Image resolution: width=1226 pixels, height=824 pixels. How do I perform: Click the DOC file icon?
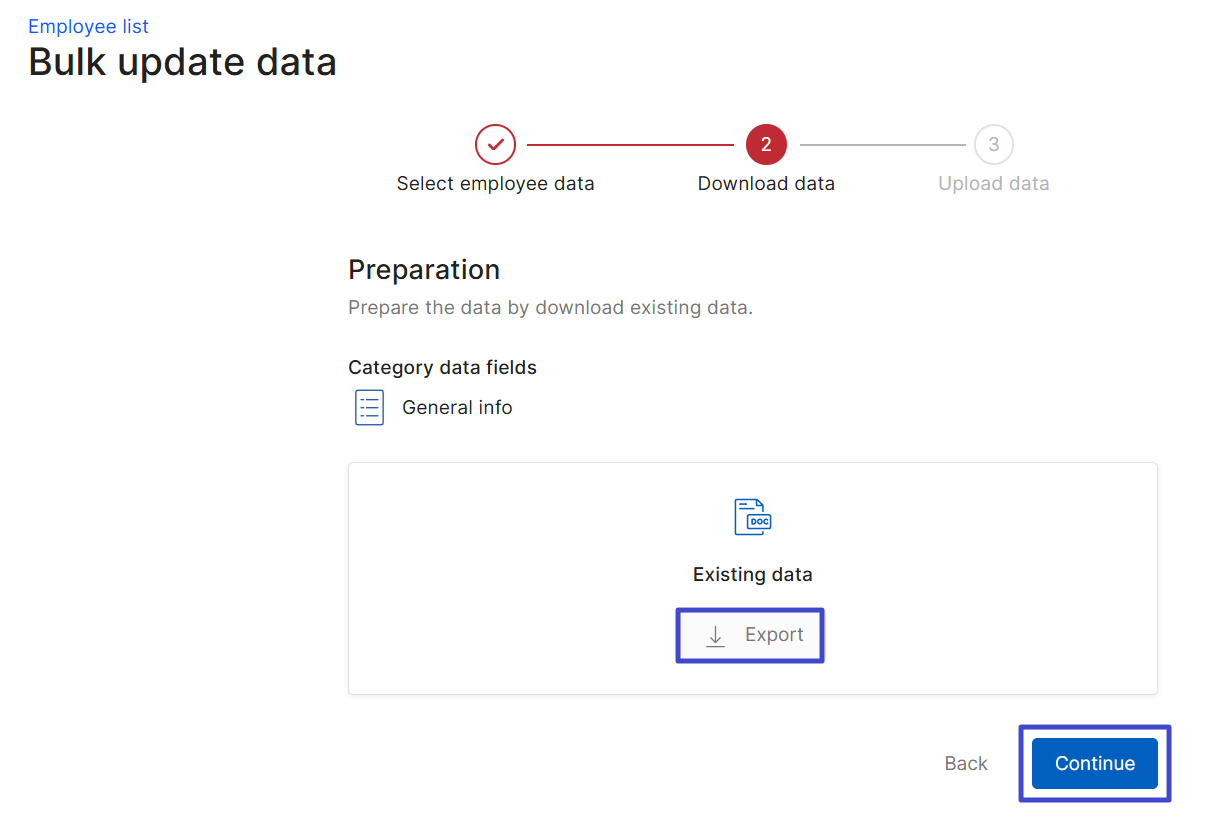pyautogui.click(x=752, y=517)
